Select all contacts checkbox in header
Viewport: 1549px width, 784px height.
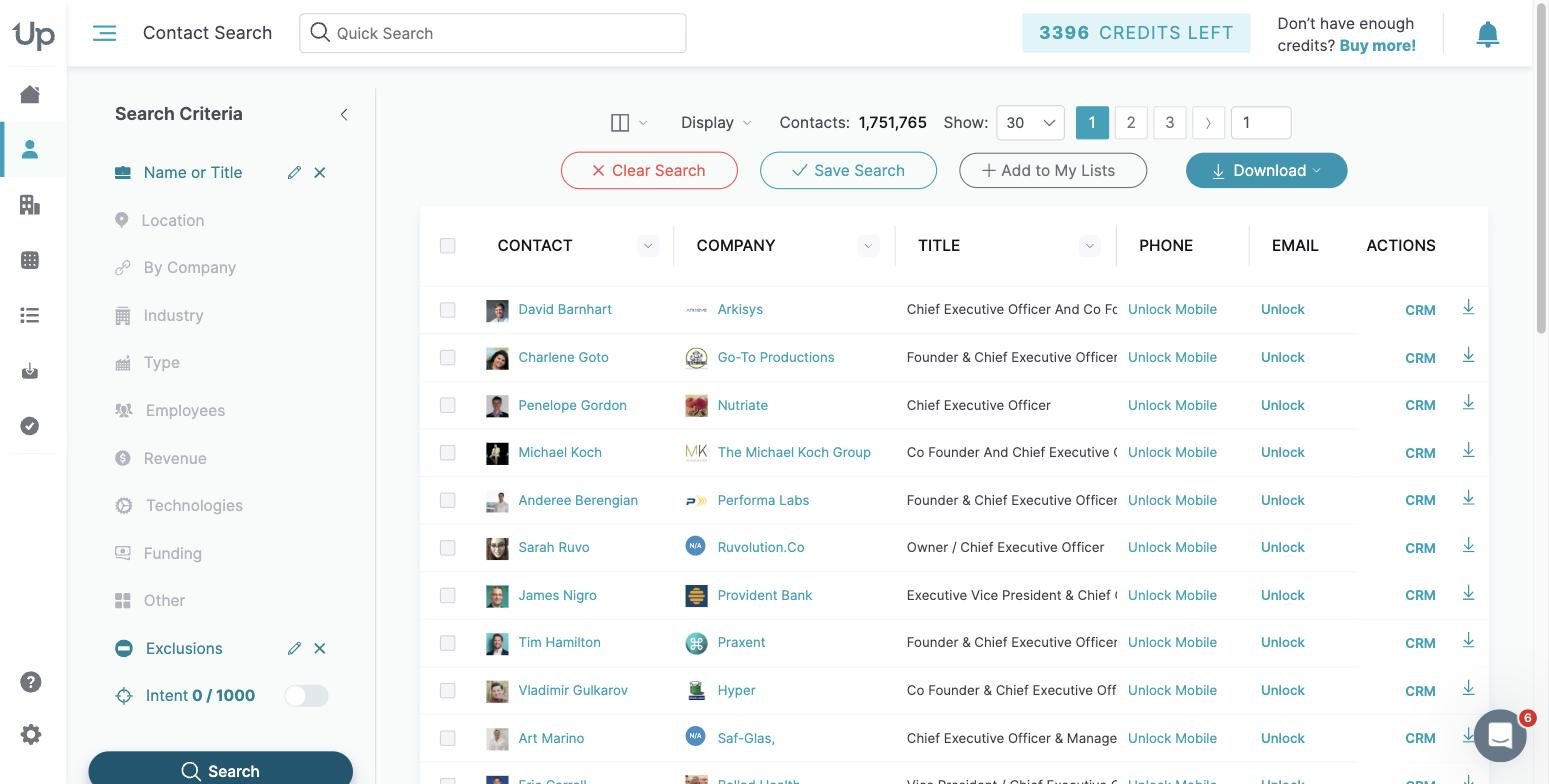coord(447,246)
